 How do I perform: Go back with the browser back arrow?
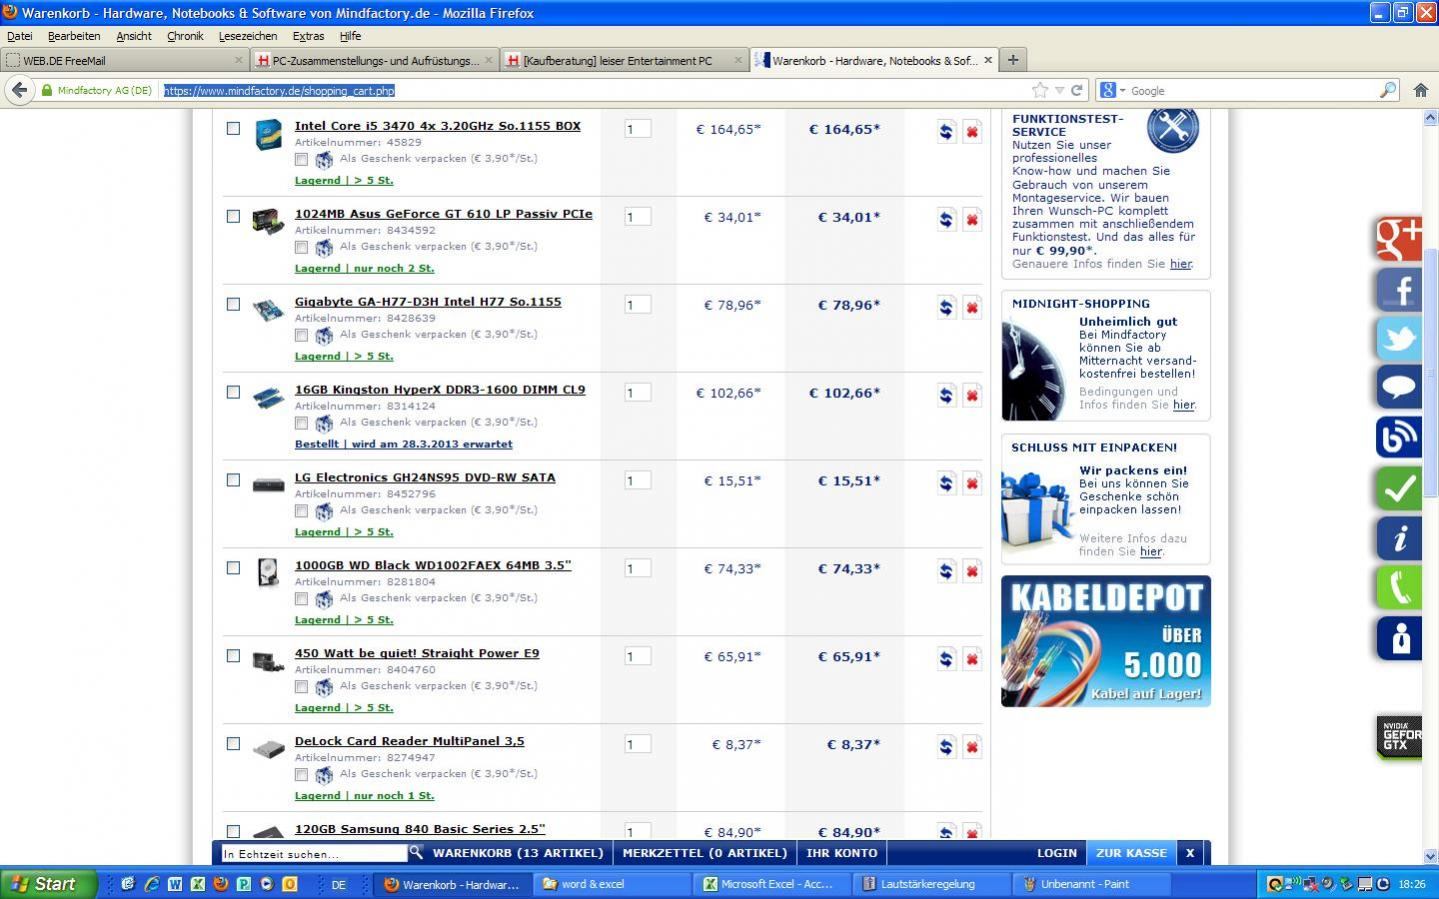pyautogui.click(x=19, y=90)
